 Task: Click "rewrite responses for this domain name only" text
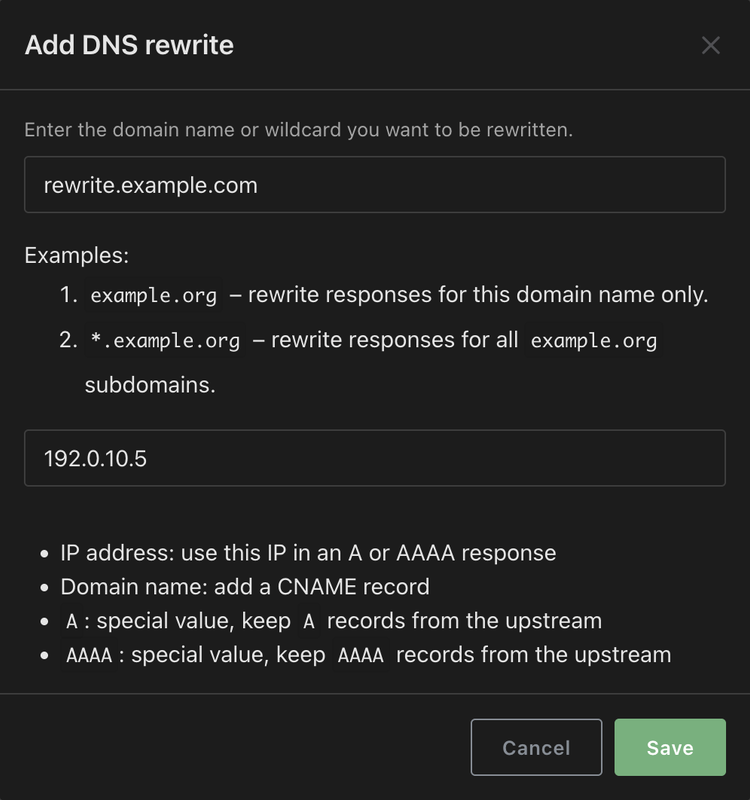[478, 296]
